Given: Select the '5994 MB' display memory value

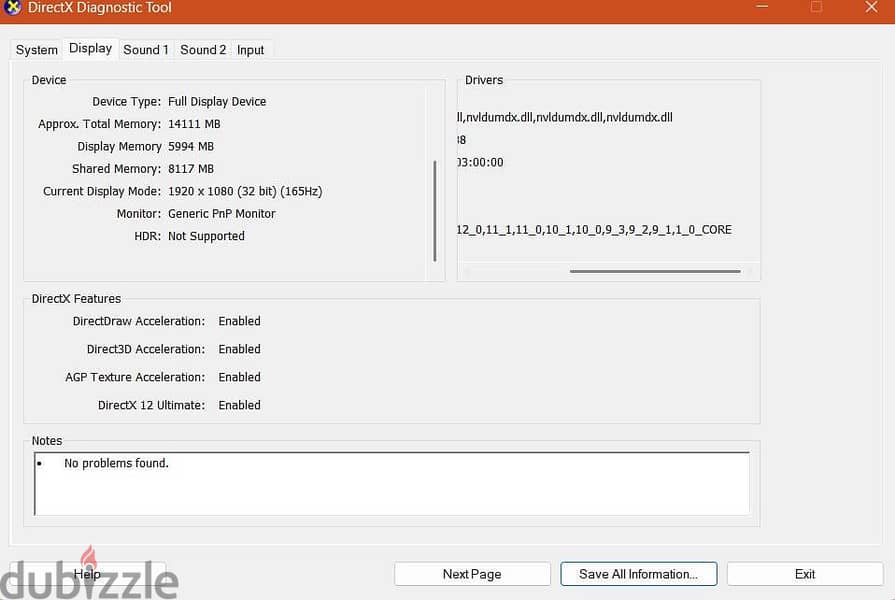Looking at the screenshot, I should tap(191, 147).
